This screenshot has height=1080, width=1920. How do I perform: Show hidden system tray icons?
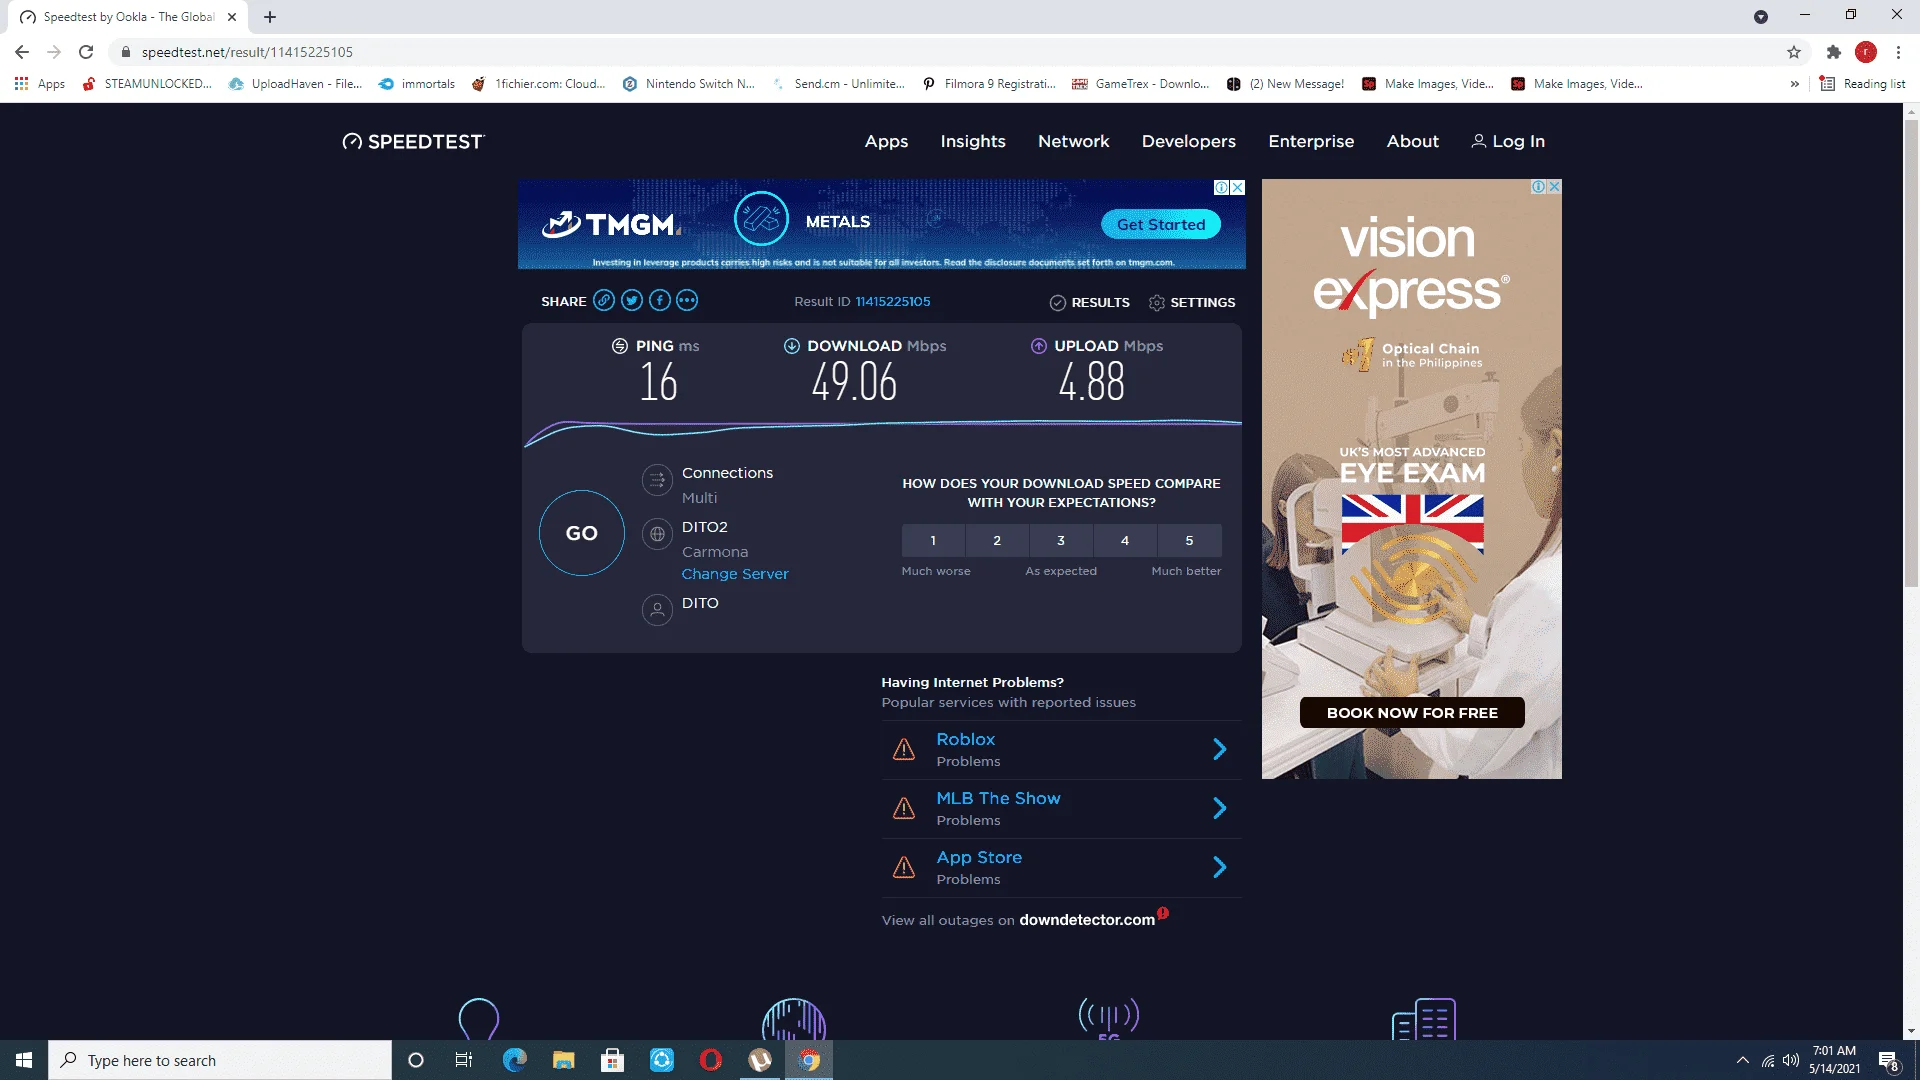coord(1743,1060)
